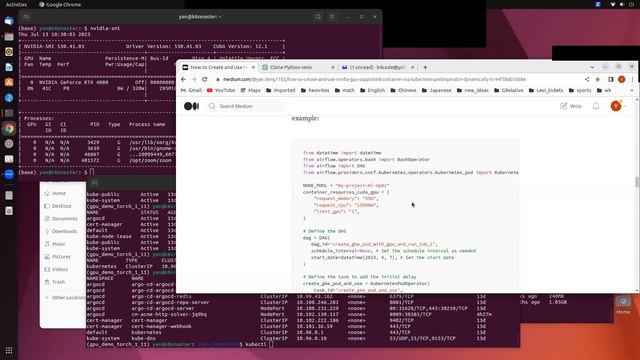Open the system status menu in top bar
Viewport: 640px width, 360px height.
621,4
